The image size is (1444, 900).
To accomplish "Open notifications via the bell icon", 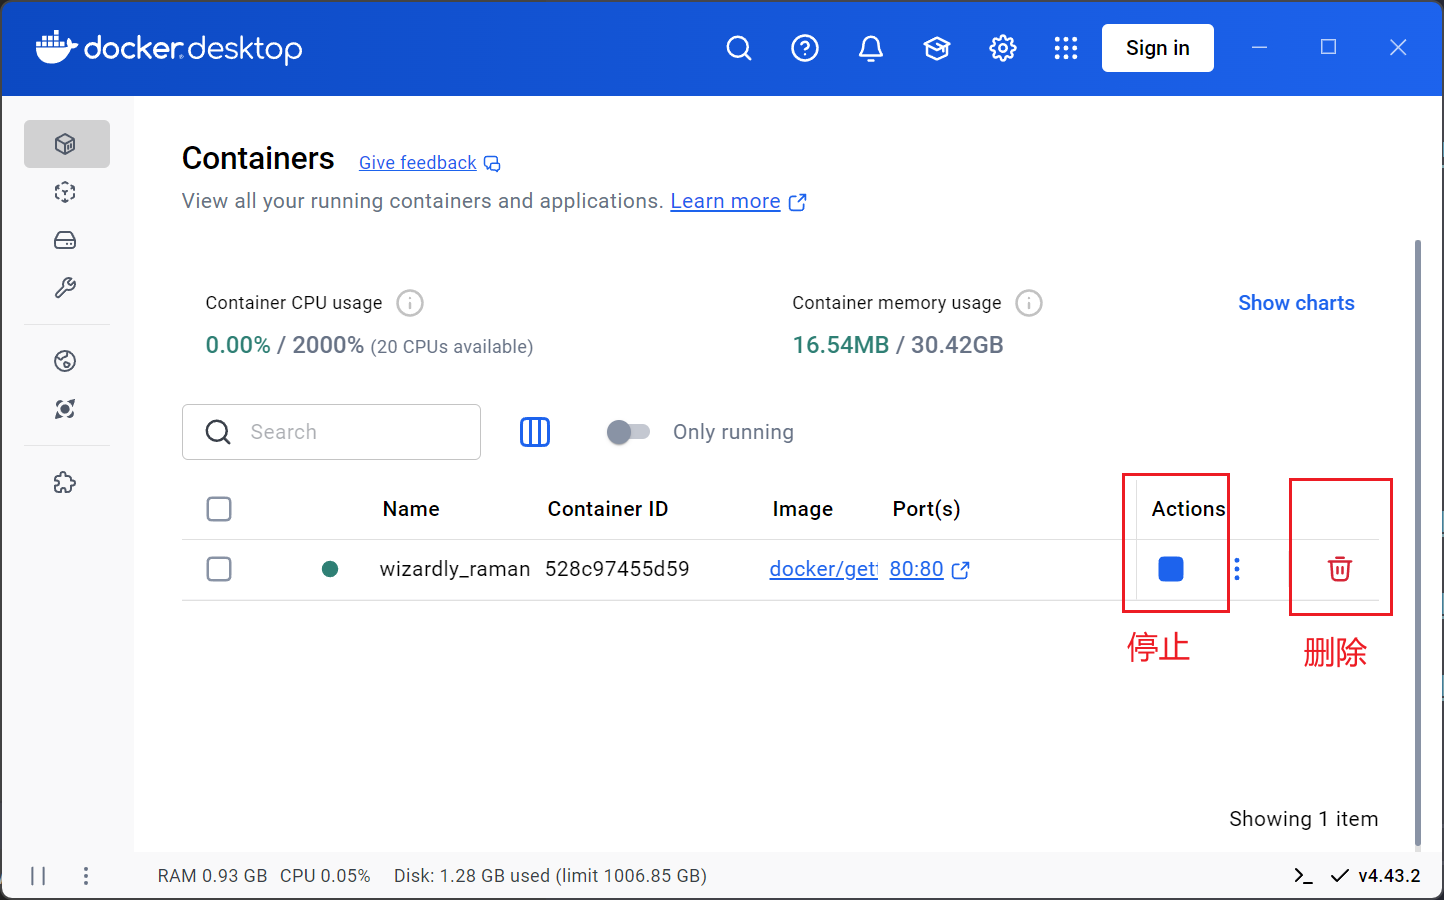I will tap(871, 47).
